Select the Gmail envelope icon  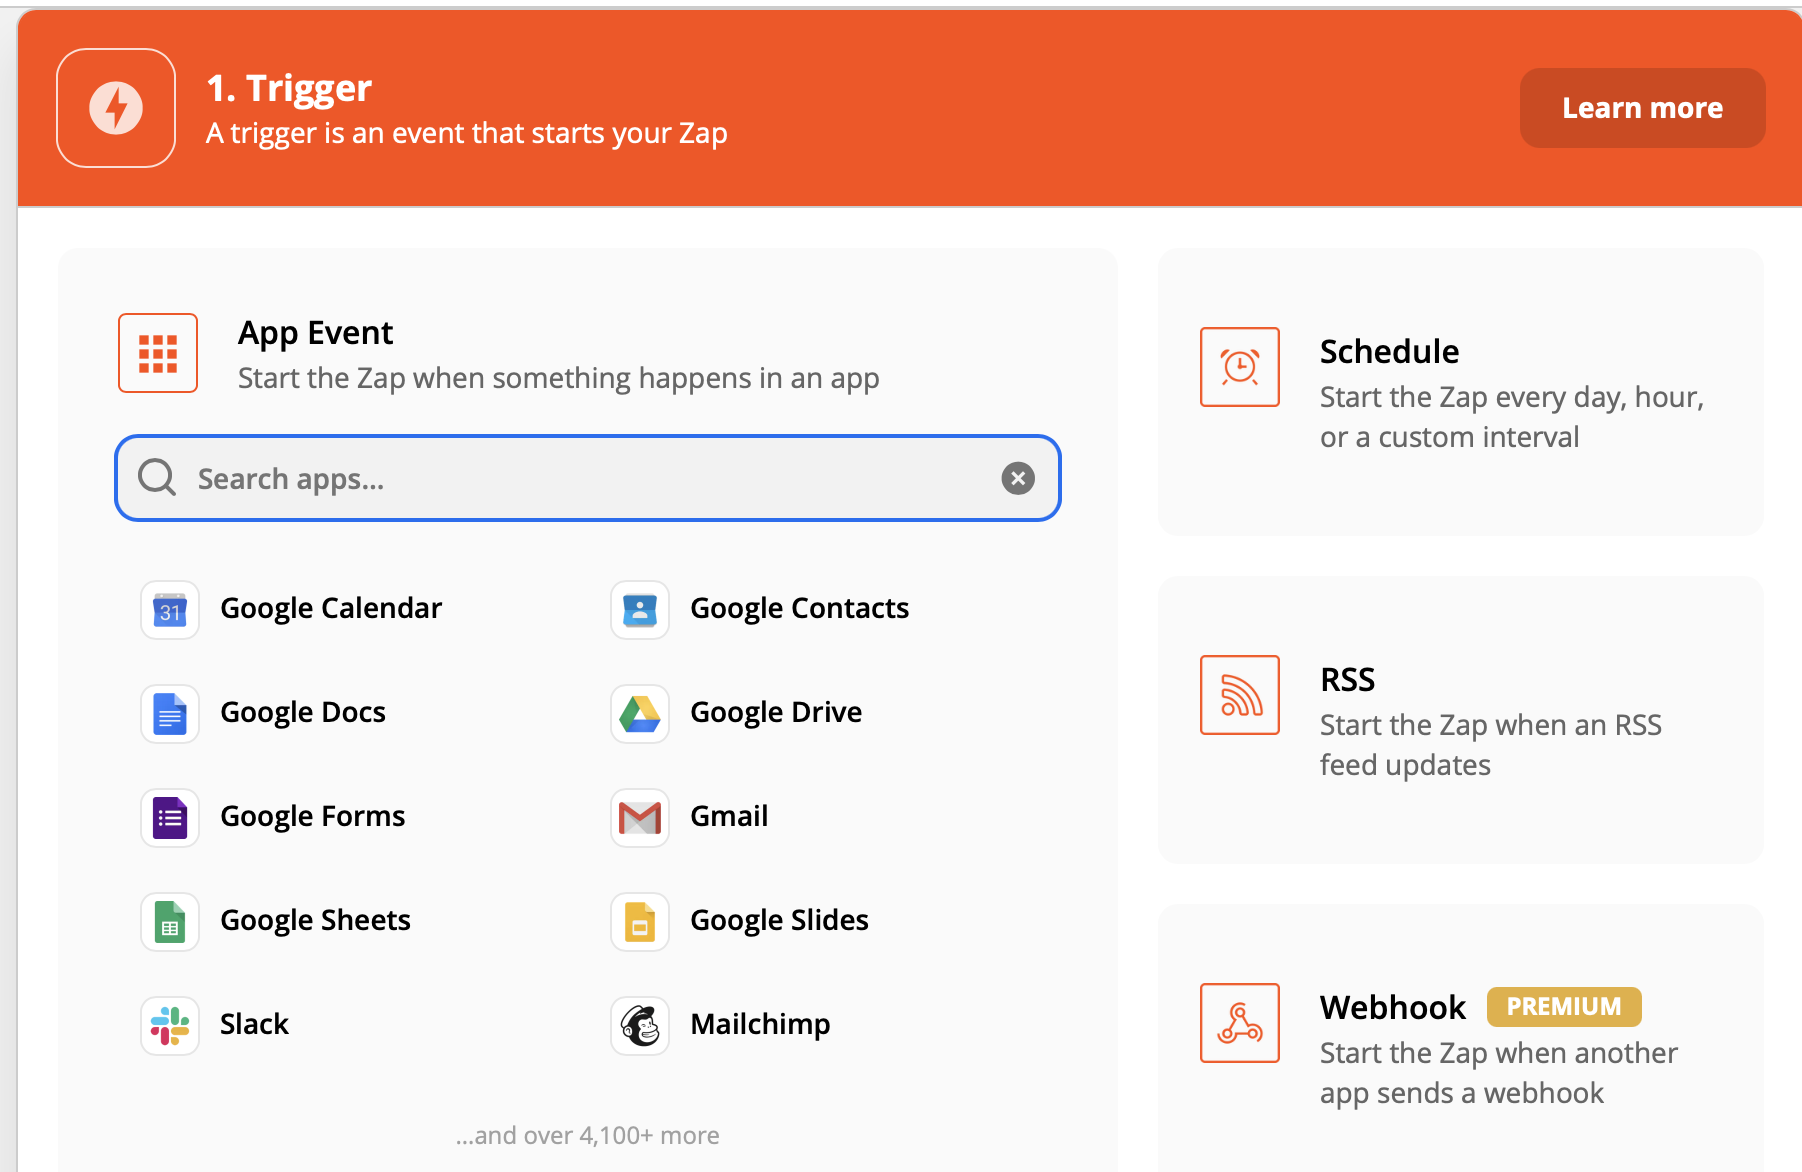pyautogui.click(x=640, y=818)
